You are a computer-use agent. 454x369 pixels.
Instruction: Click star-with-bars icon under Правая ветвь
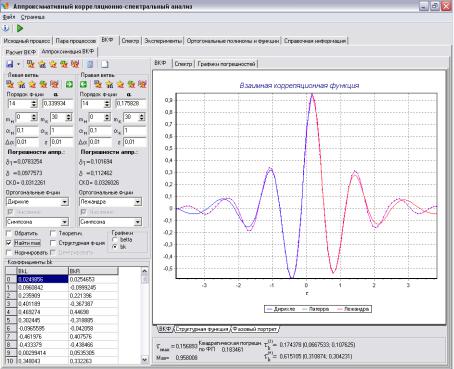pos(109,84)
